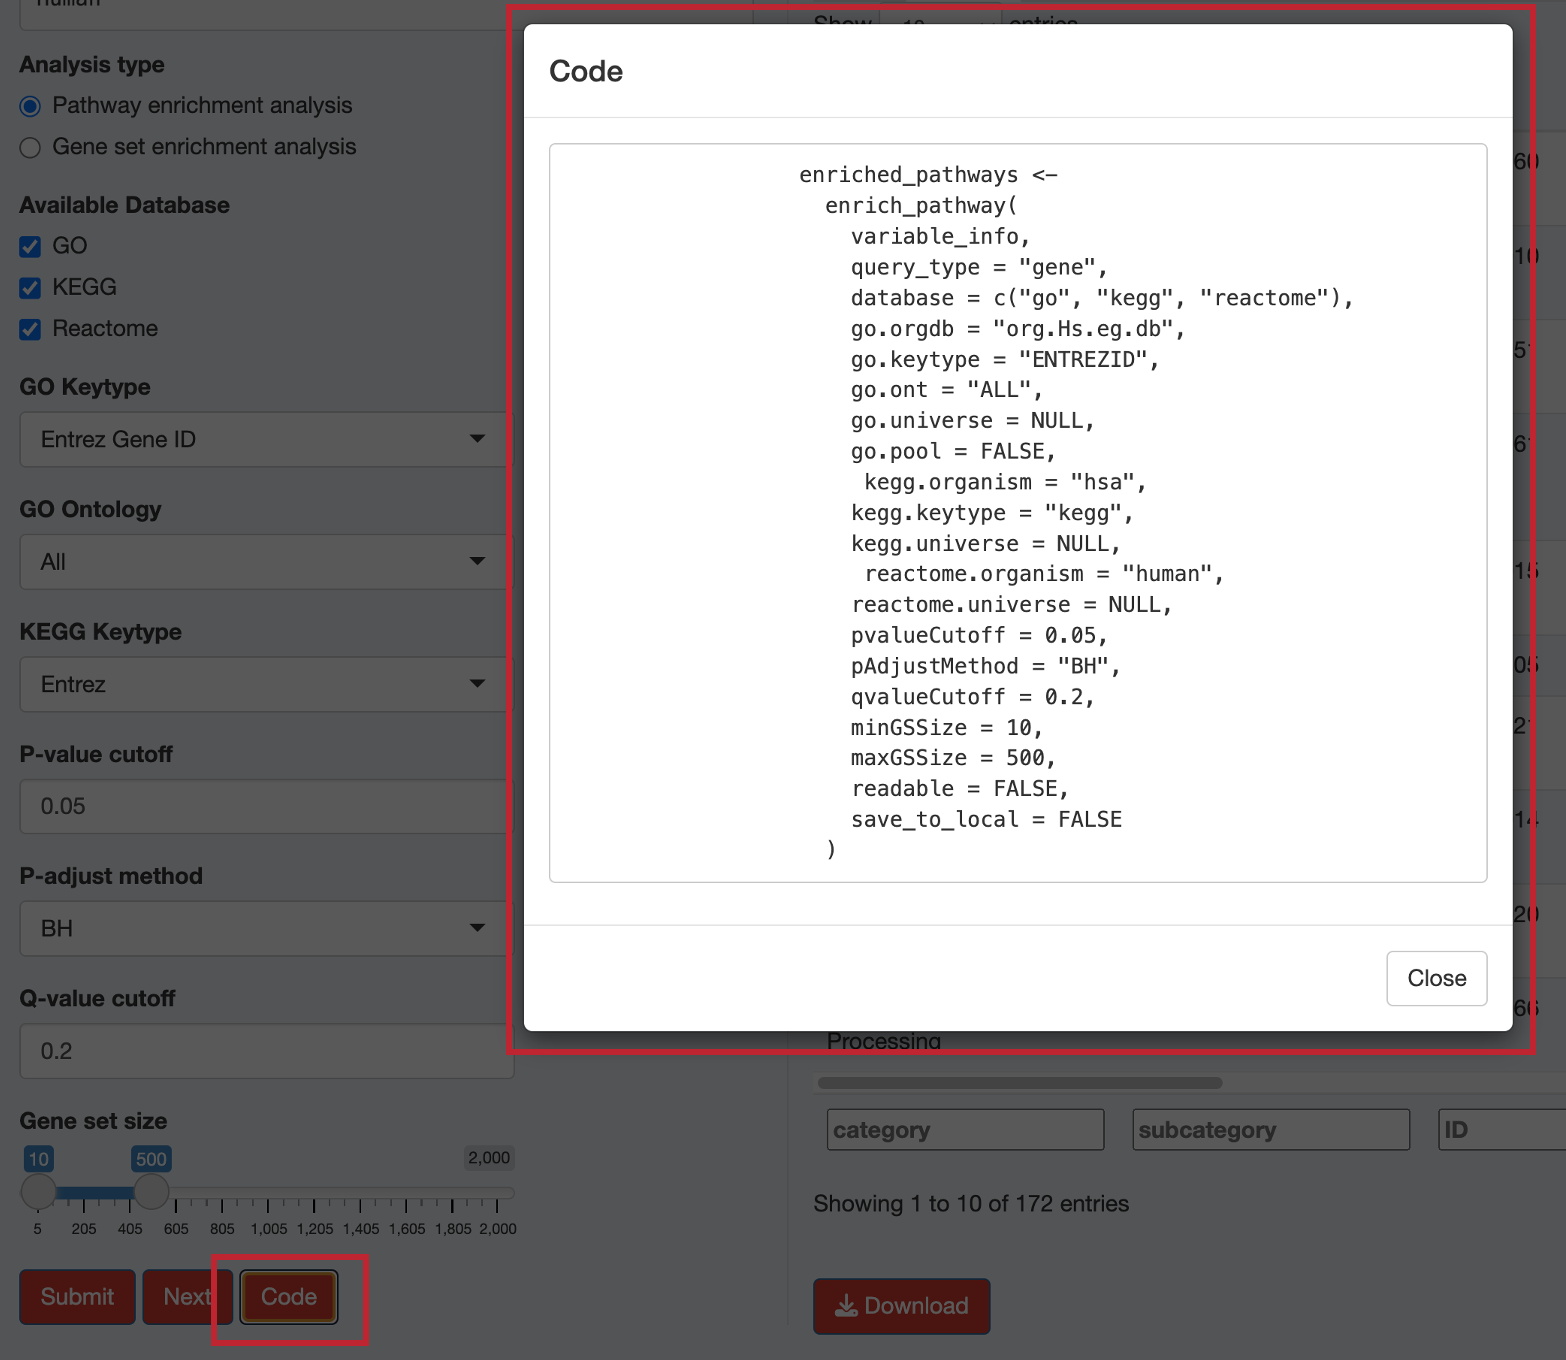Open the GO Ontology dropdown
Image resolution: width=1566 pixels, height=1360 pixels.
[x=266, y=562]
